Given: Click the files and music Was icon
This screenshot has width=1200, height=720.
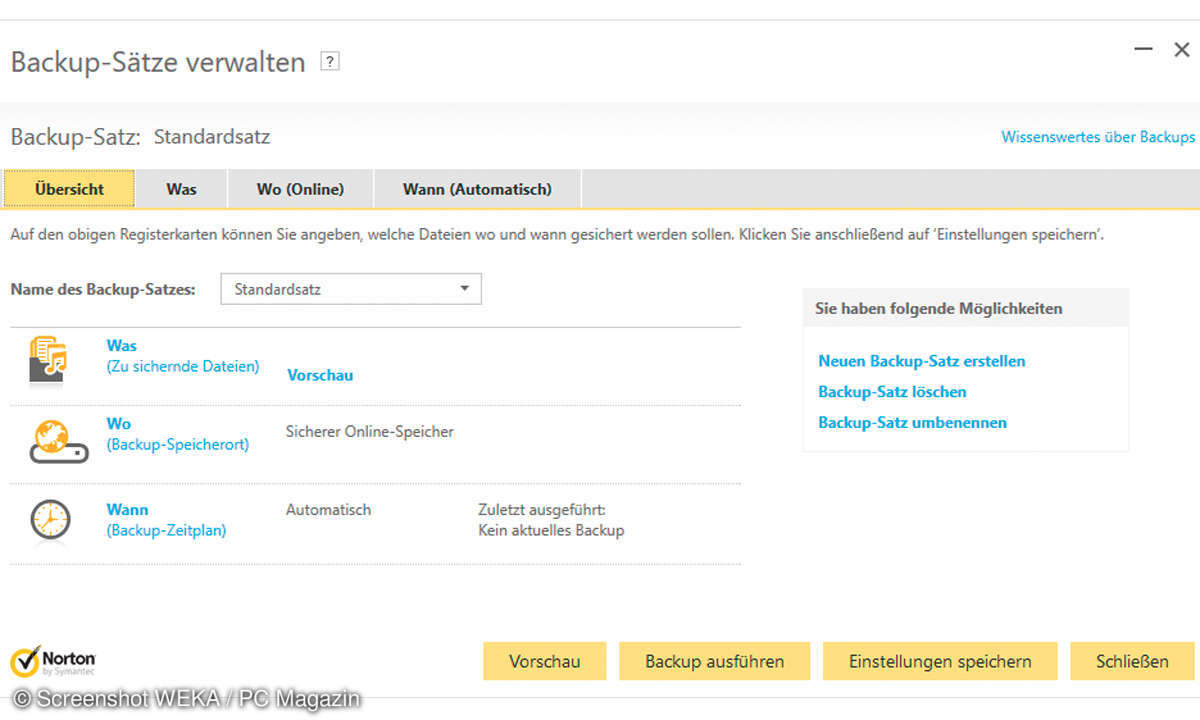Looking at the screenshot, I should 48,361.
